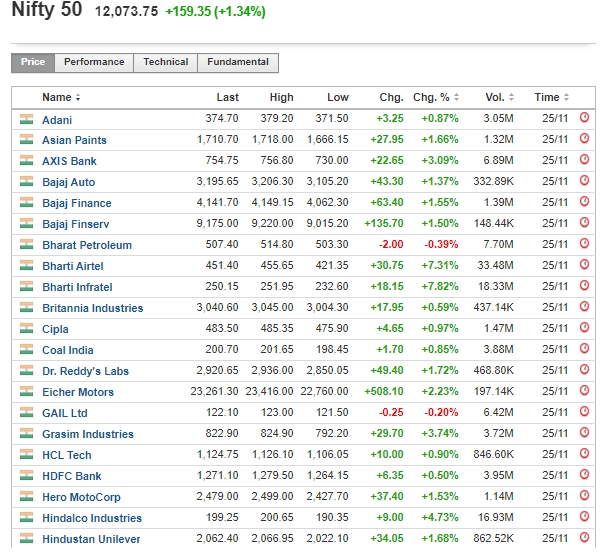Click the Nifty 50 index heading
Viewport: 600px width, 552px height.
click(46, 11)
